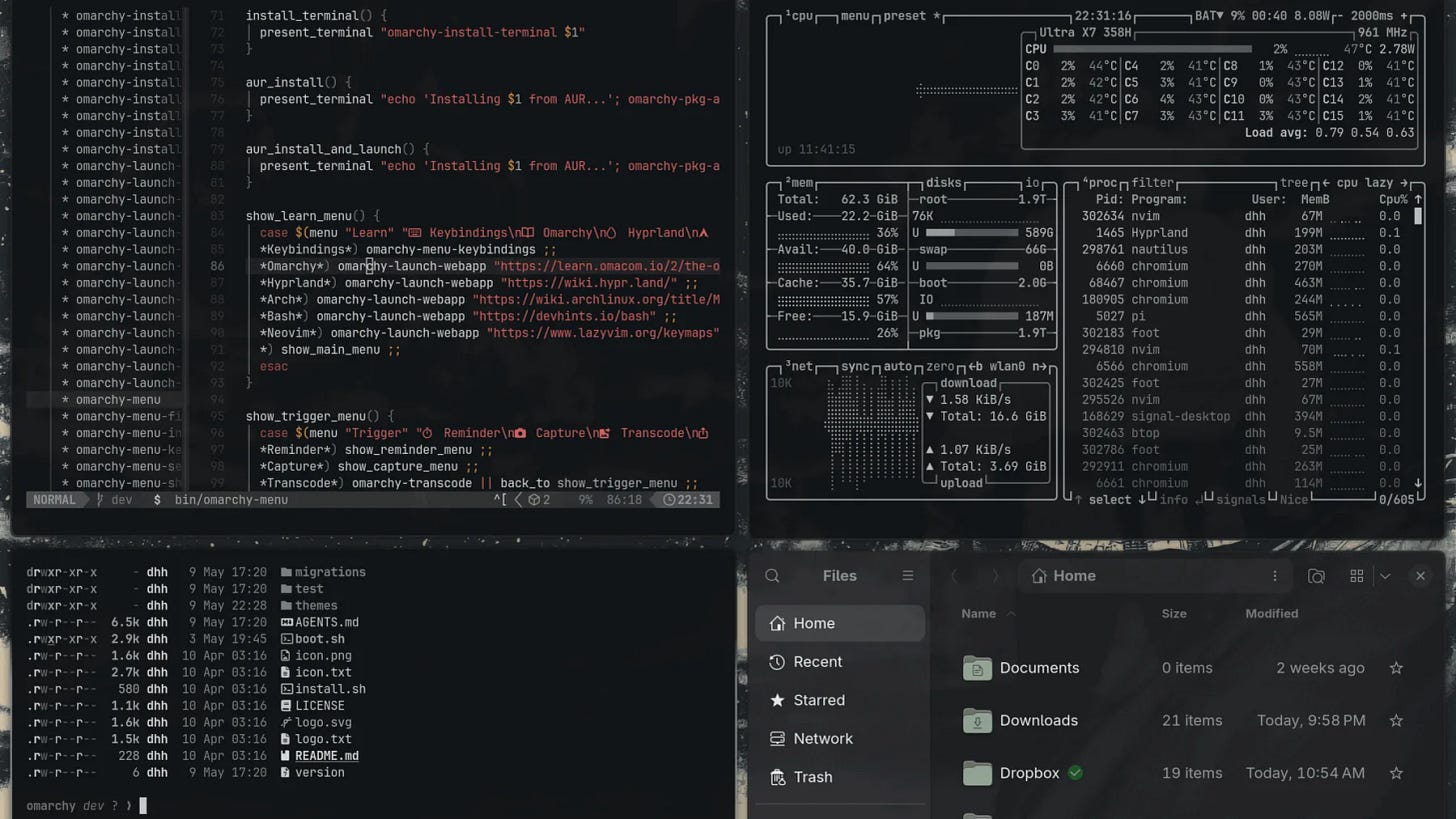1456x819 pixels.
Task: Open search in the Files window
Action: [772, 576]
